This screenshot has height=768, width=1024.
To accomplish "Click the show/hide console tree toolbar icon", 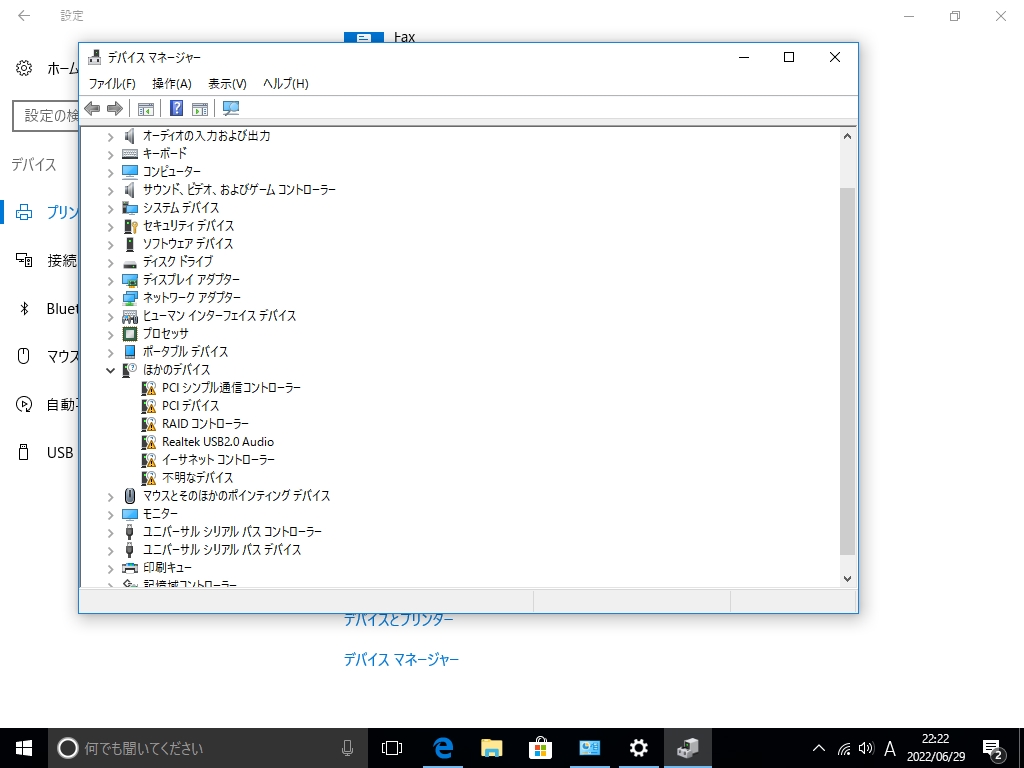I will tap(146, 108).
